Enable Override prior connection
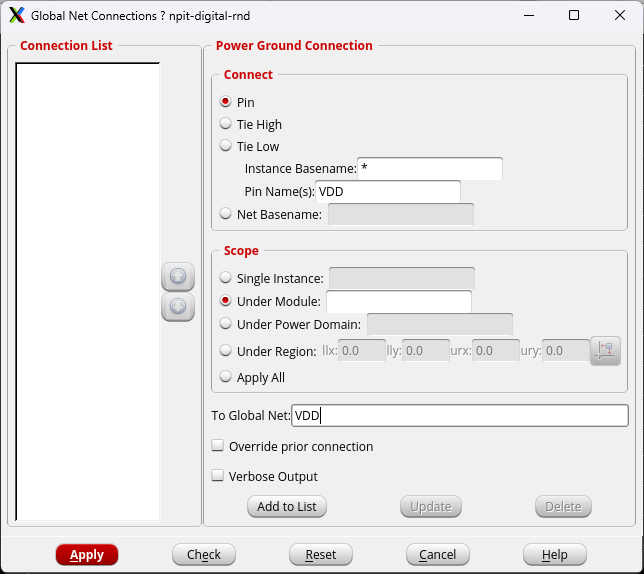This screenshot has height=574, width=644. pos(217,446)
